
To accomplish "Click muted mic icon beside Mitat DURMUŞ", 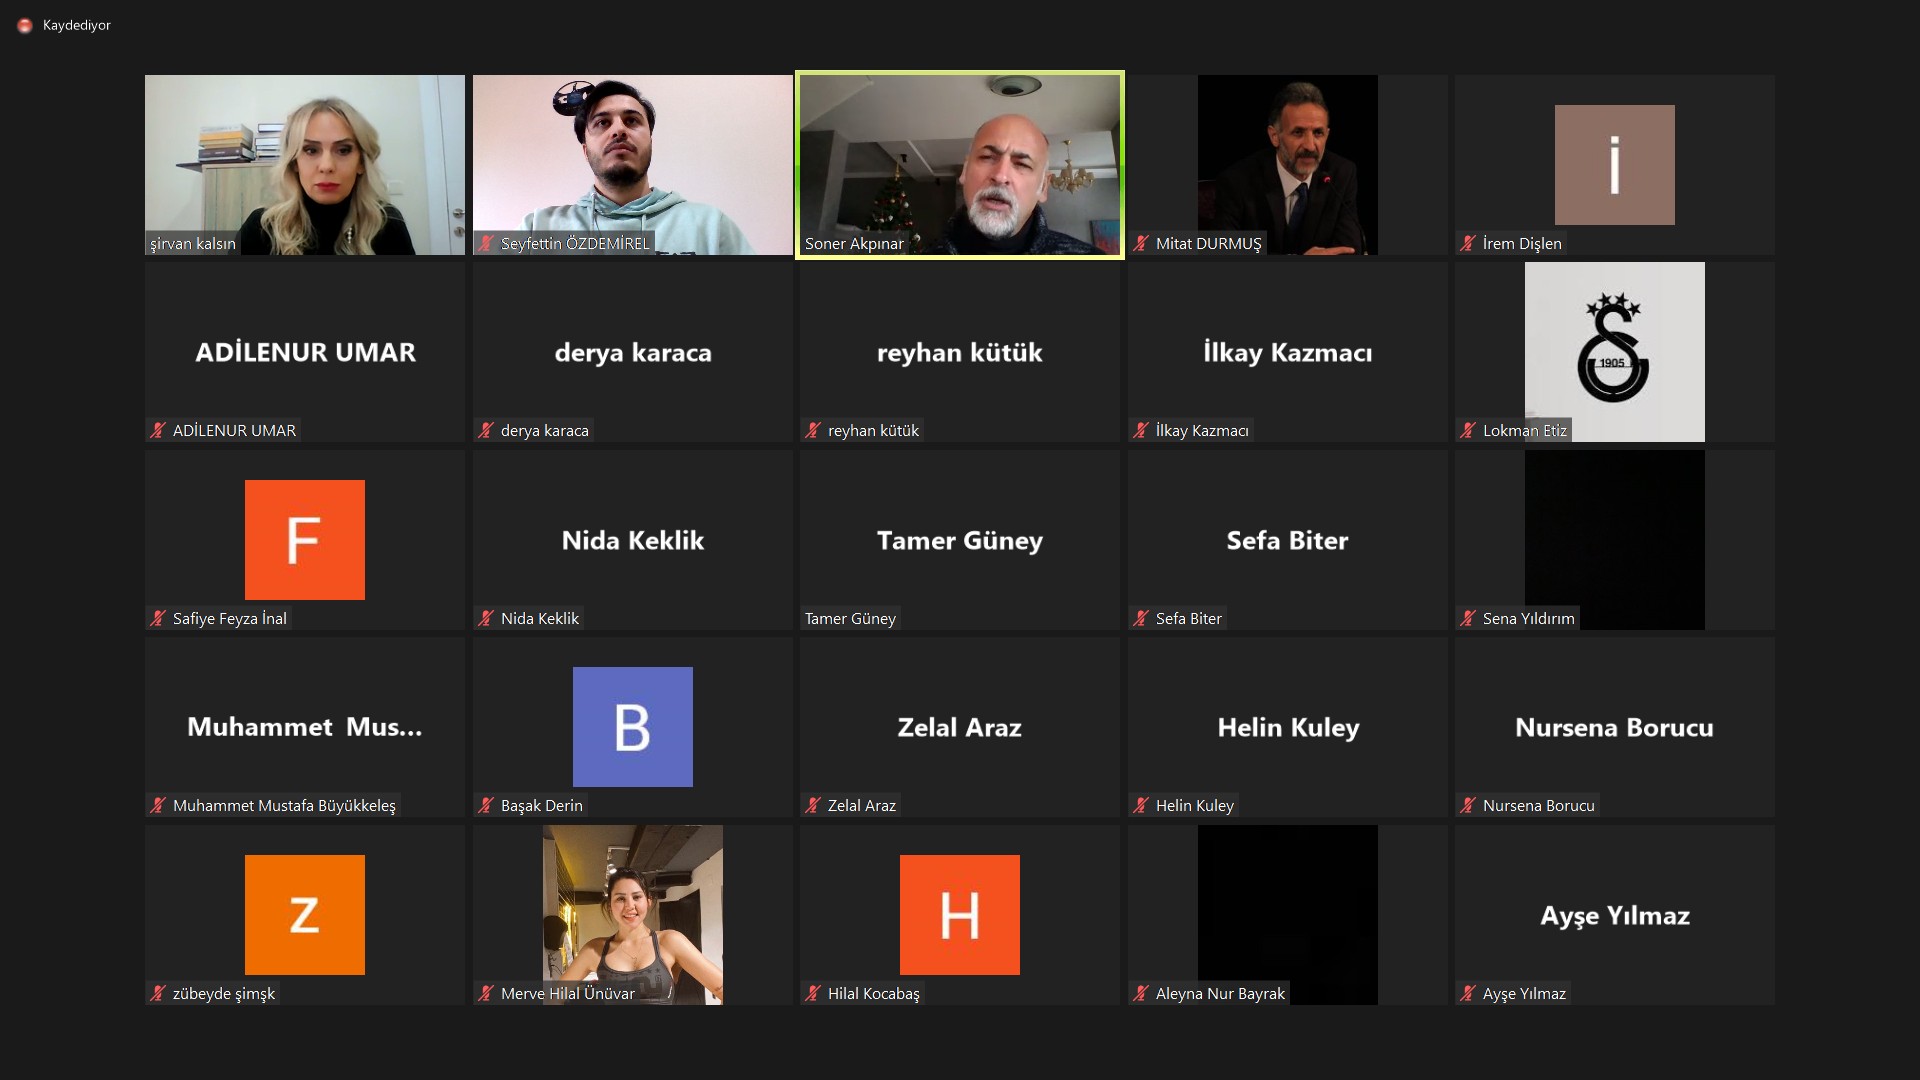I will tap(1141, 243).
